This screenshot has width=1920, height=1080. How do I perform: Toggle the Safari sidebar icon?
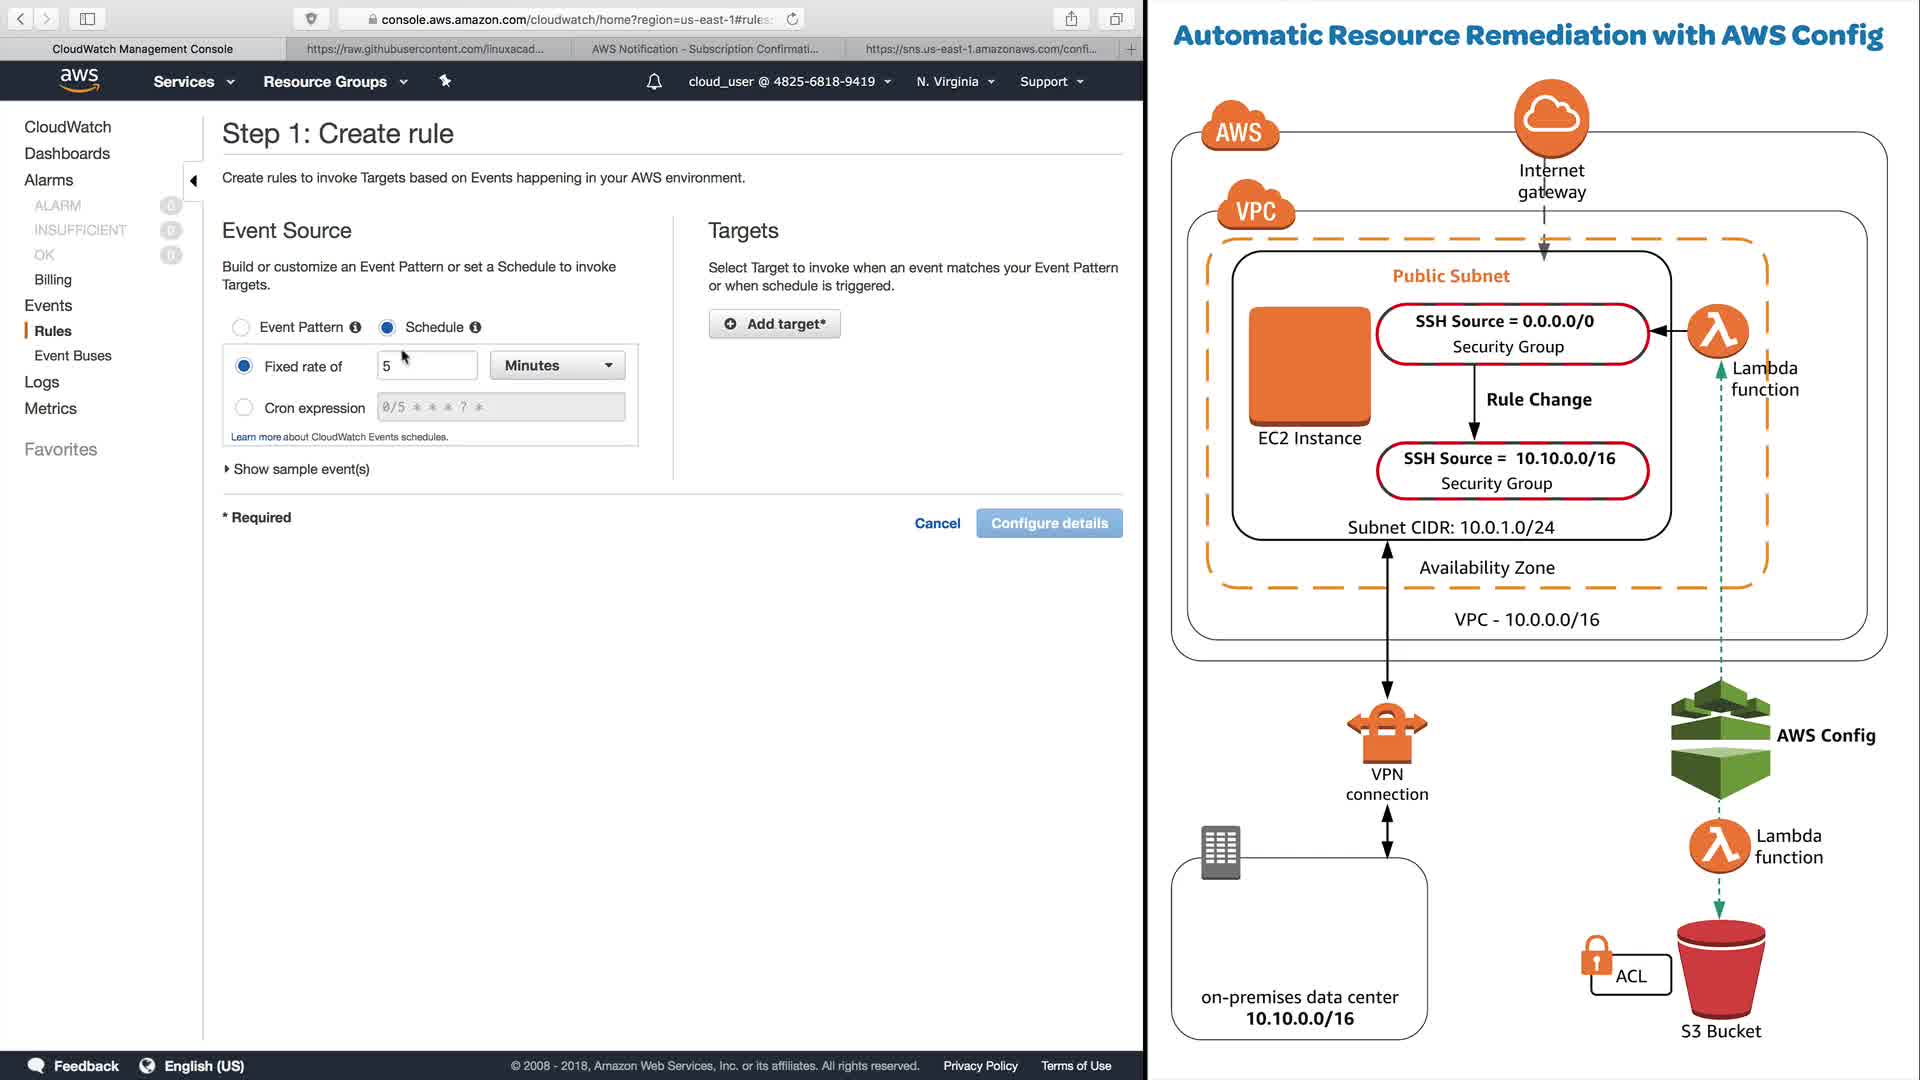click(87, 19)
